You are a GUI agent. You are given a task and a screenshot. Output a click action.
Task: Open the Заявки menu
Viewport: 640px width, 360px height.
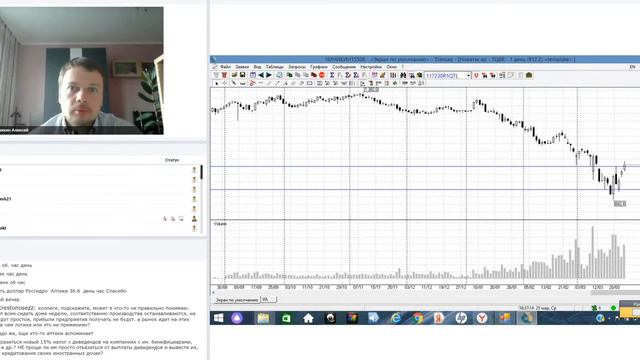(242, 67)
